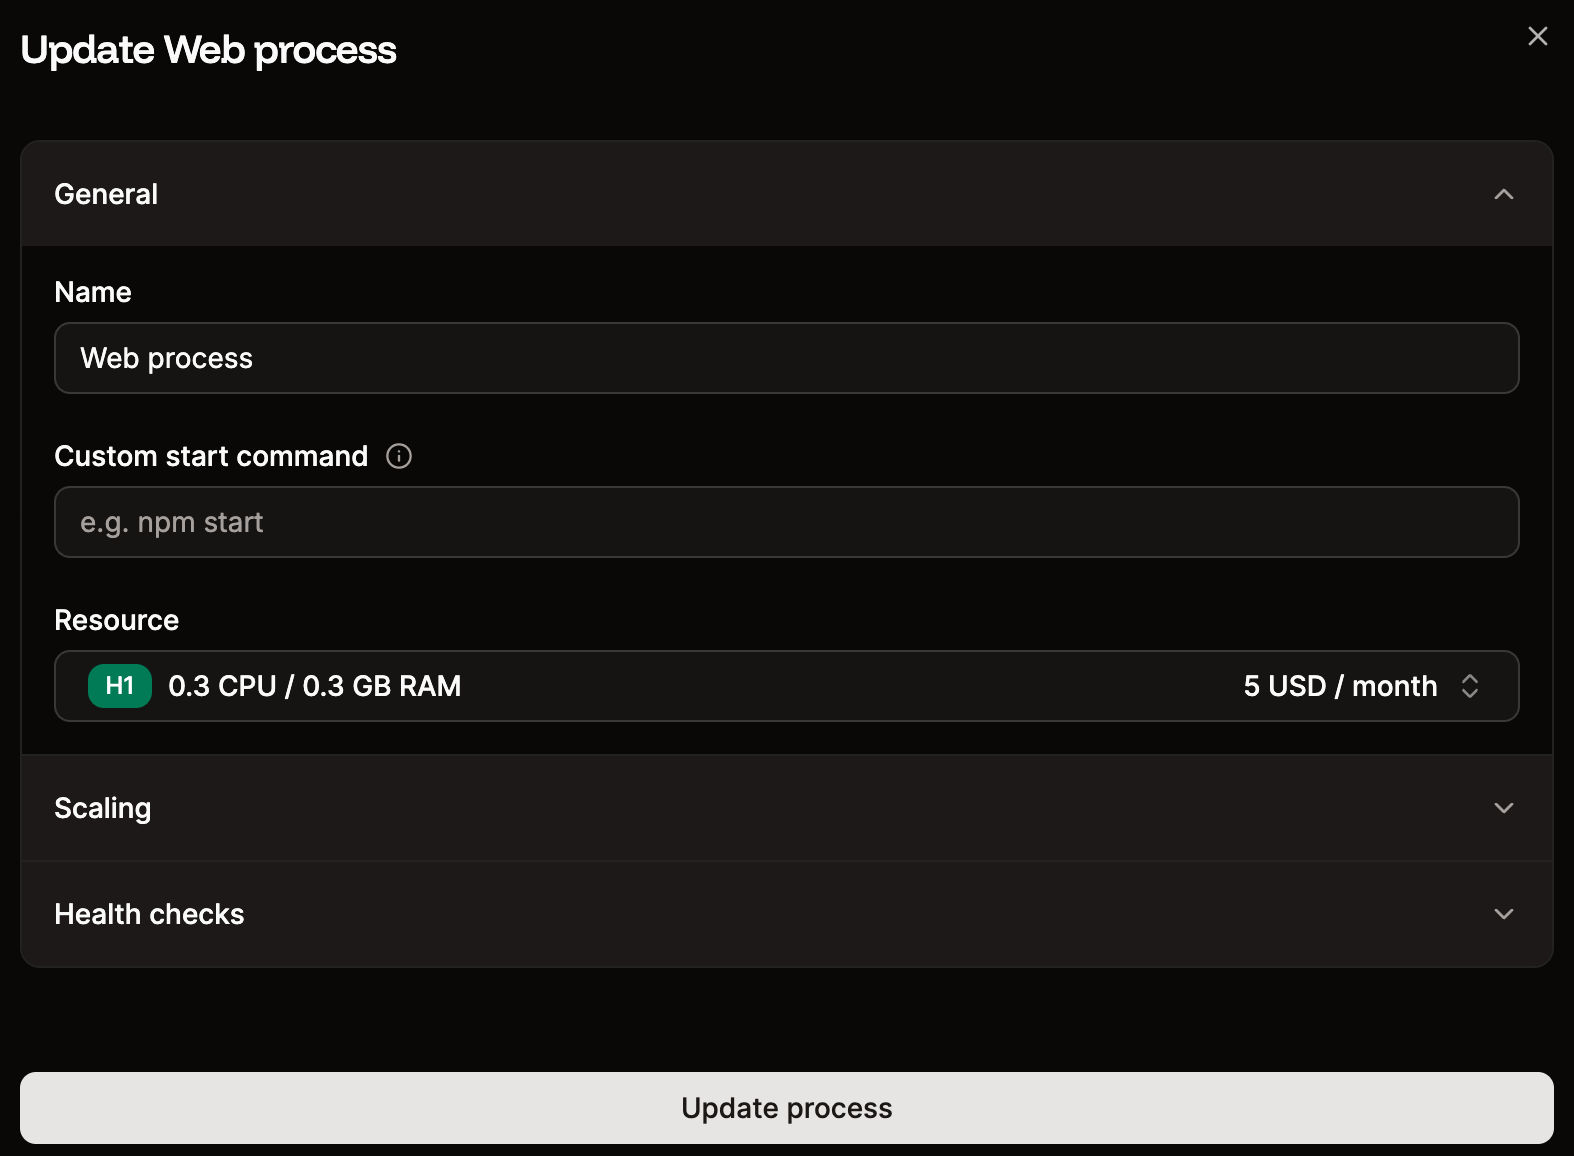This screenshot has width=1574, height=1156.
Task: Click the chevron beside Health checks
Action: coord(1504,913)
